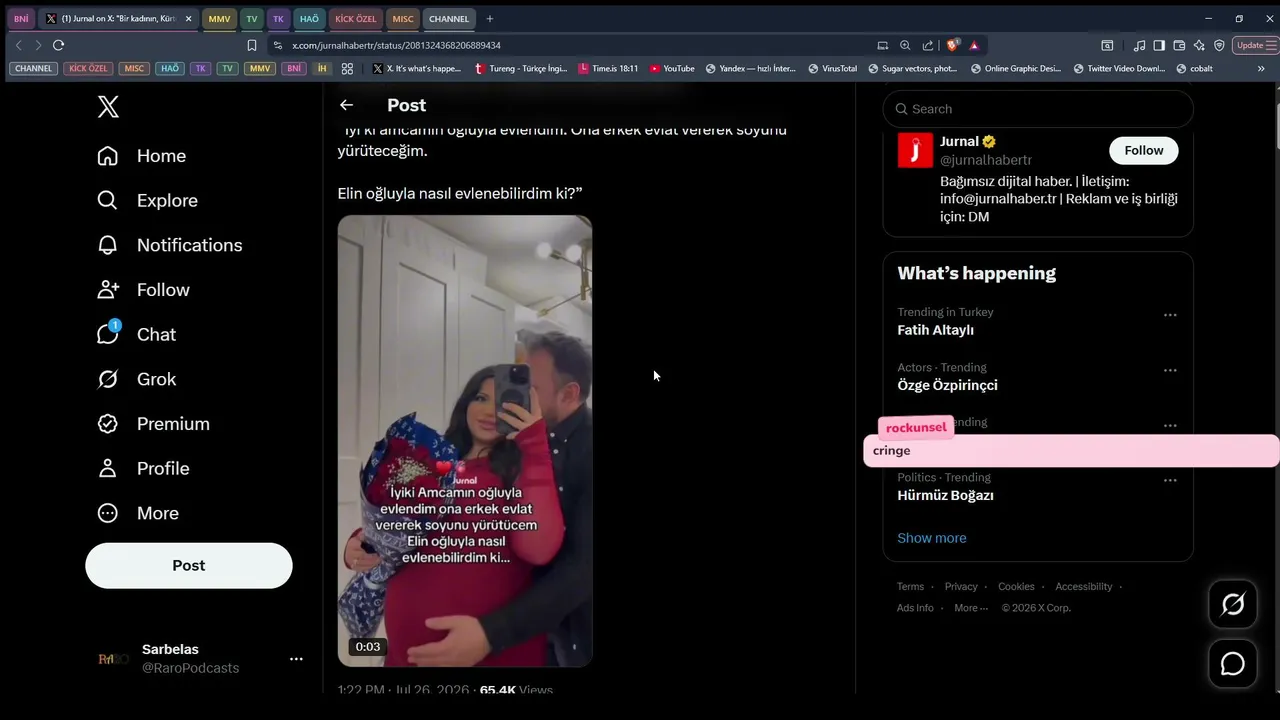Image resolution: width=1280 pixels, height=720 pixels.
Task: Expand the More menu in sidebar
Action: pyautogui.click(x=138, y=513)
